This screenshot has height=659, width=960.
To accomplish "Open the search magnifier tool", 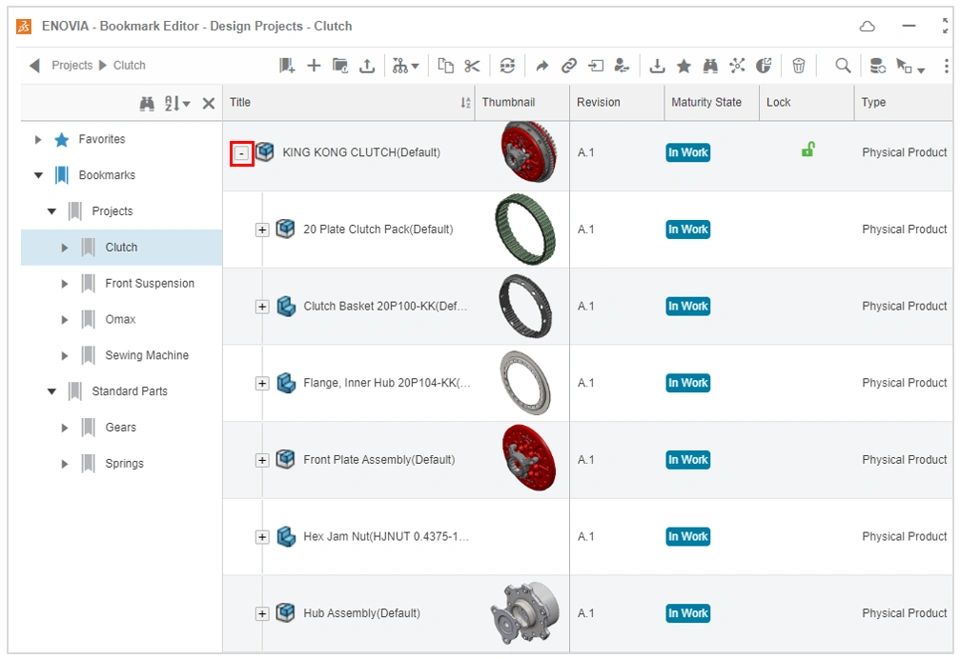I will point(843,66).
